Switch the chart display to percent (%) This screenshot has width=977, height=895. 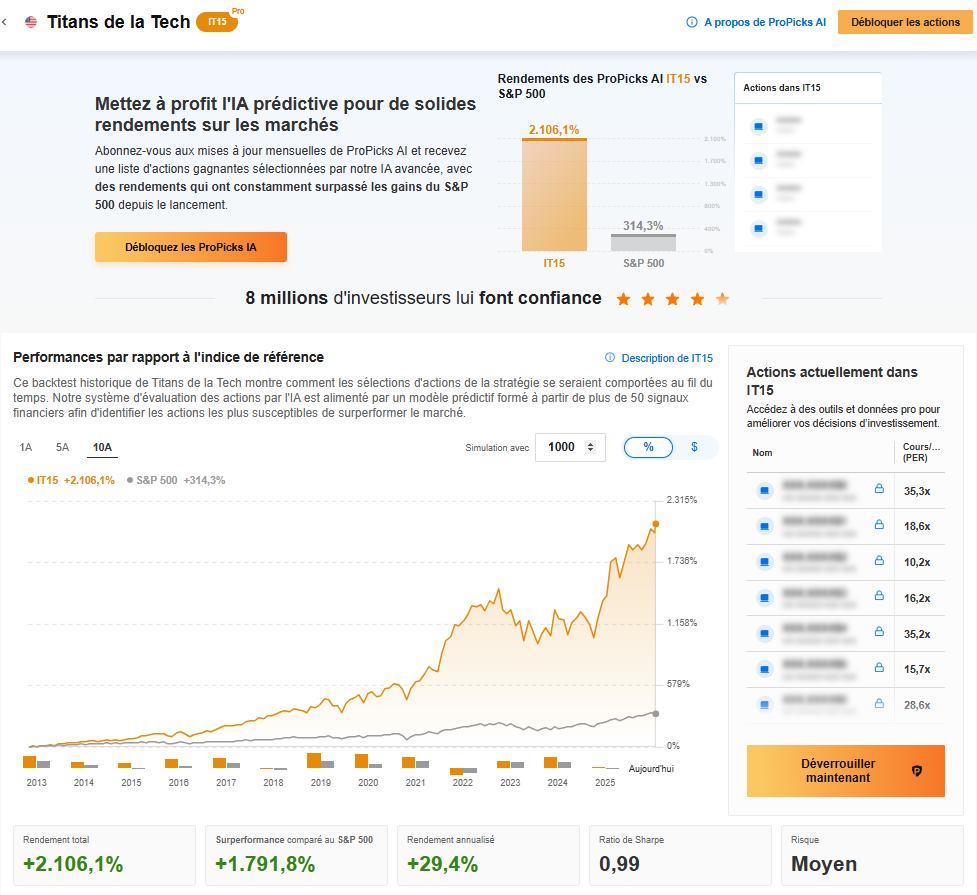(648, 447)
